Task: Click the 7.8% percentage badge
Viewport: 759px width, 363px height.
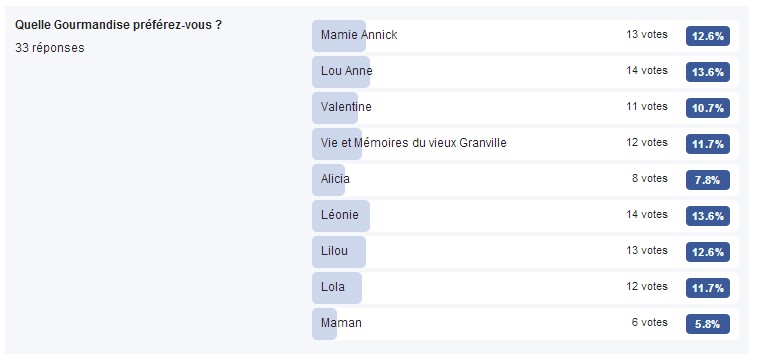Action: [x=708, y=180]
